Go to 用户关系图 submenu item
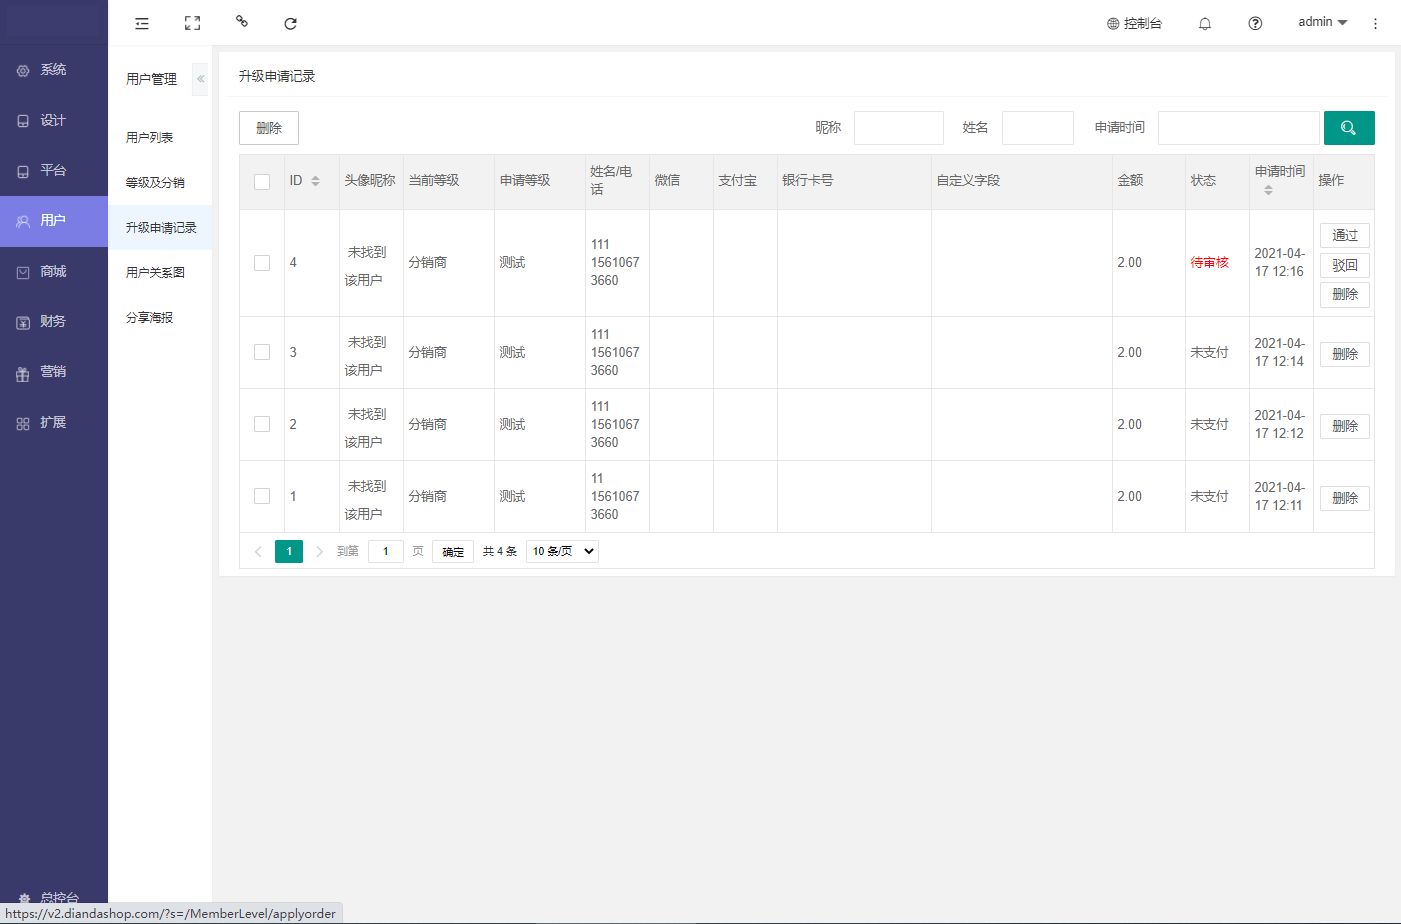 [x=155, y=272]
